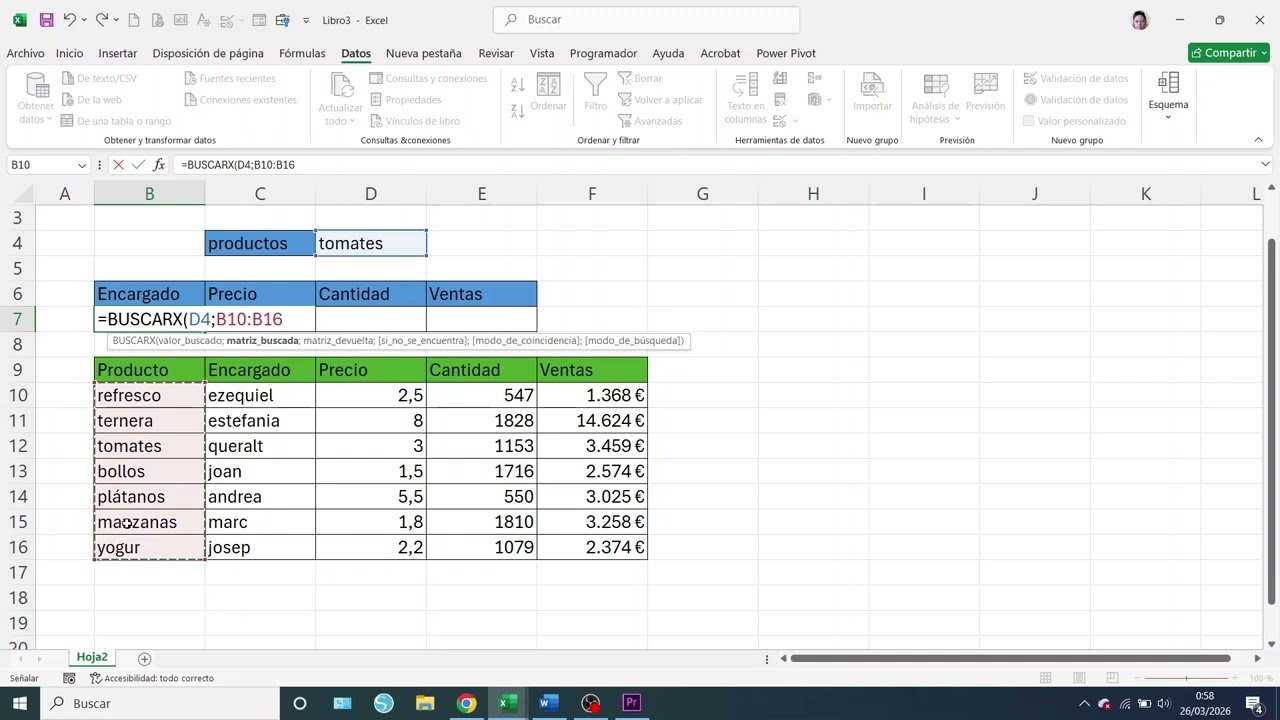
Task: Open Google Chrome from the taskbar
Action: (466, 703)
